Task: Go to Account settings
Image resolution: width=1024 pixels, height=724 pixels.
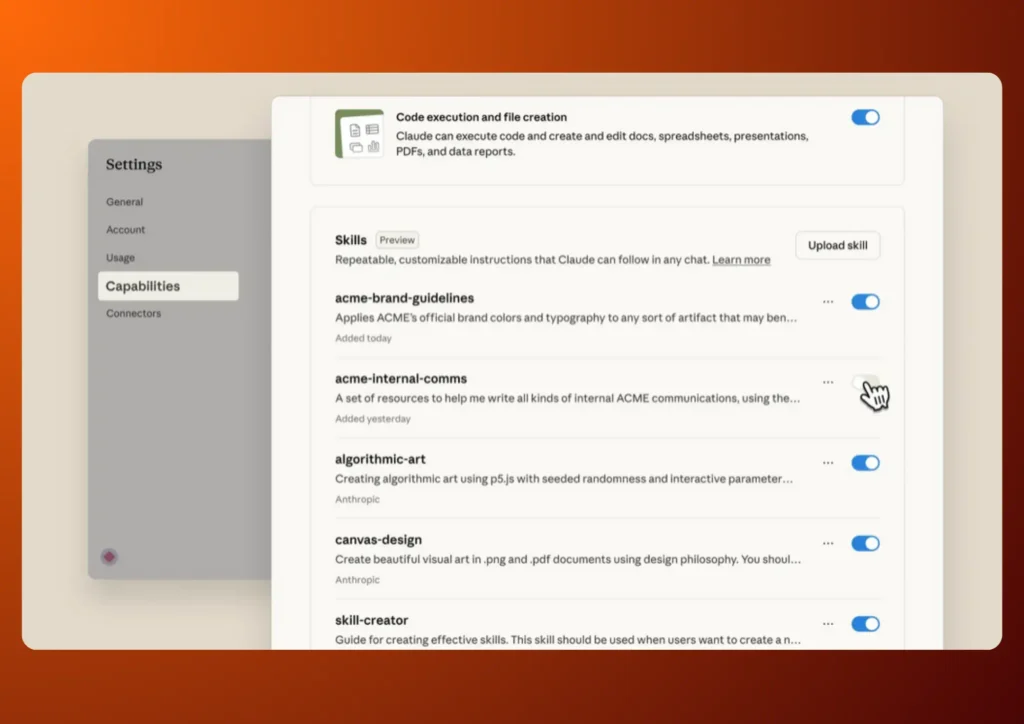Action: [x=126, y=230]
